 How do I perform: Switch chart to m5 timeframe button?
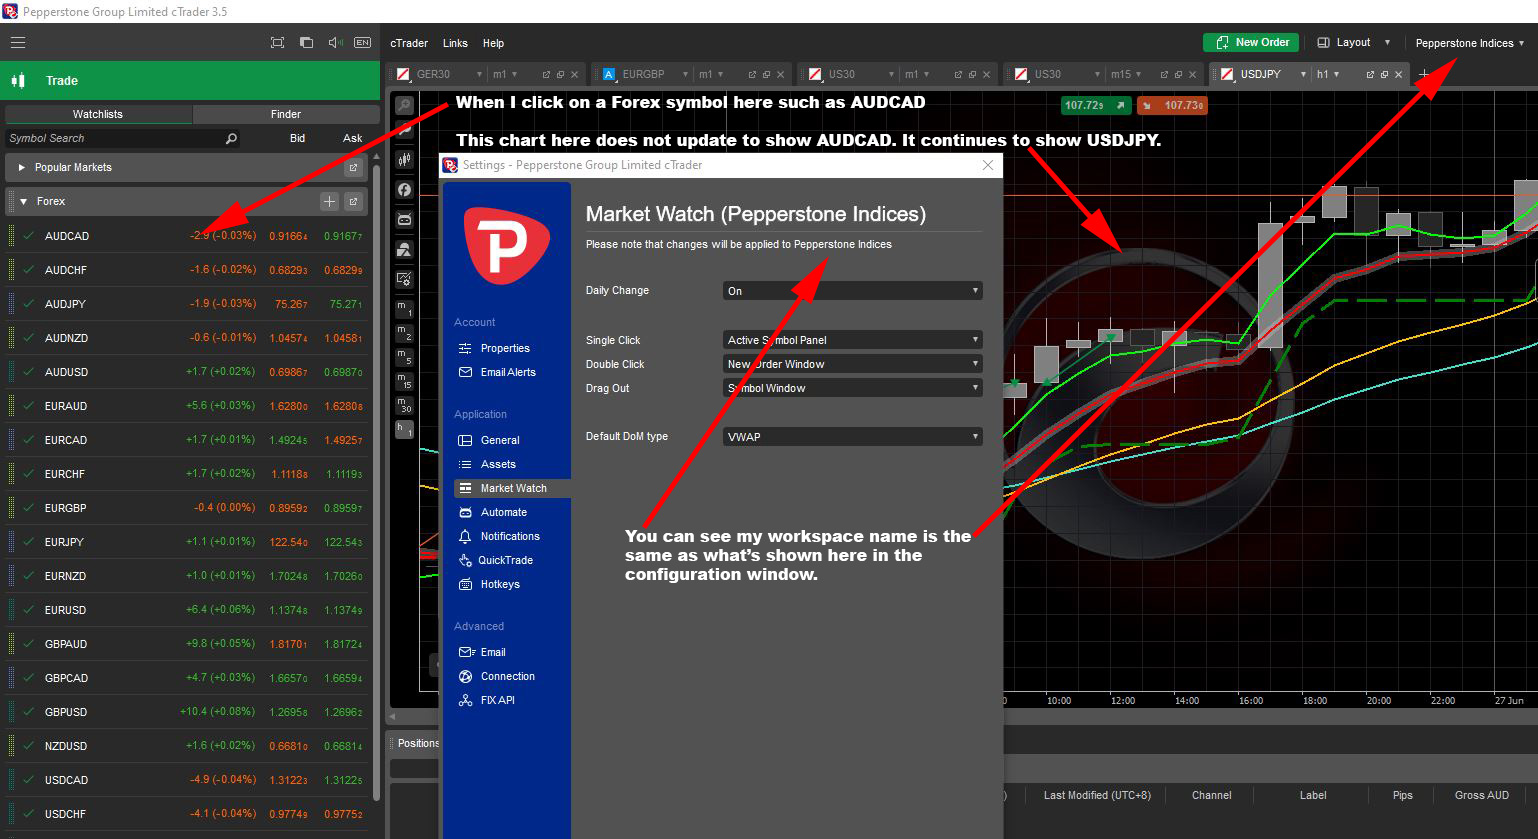pos(404,357)
